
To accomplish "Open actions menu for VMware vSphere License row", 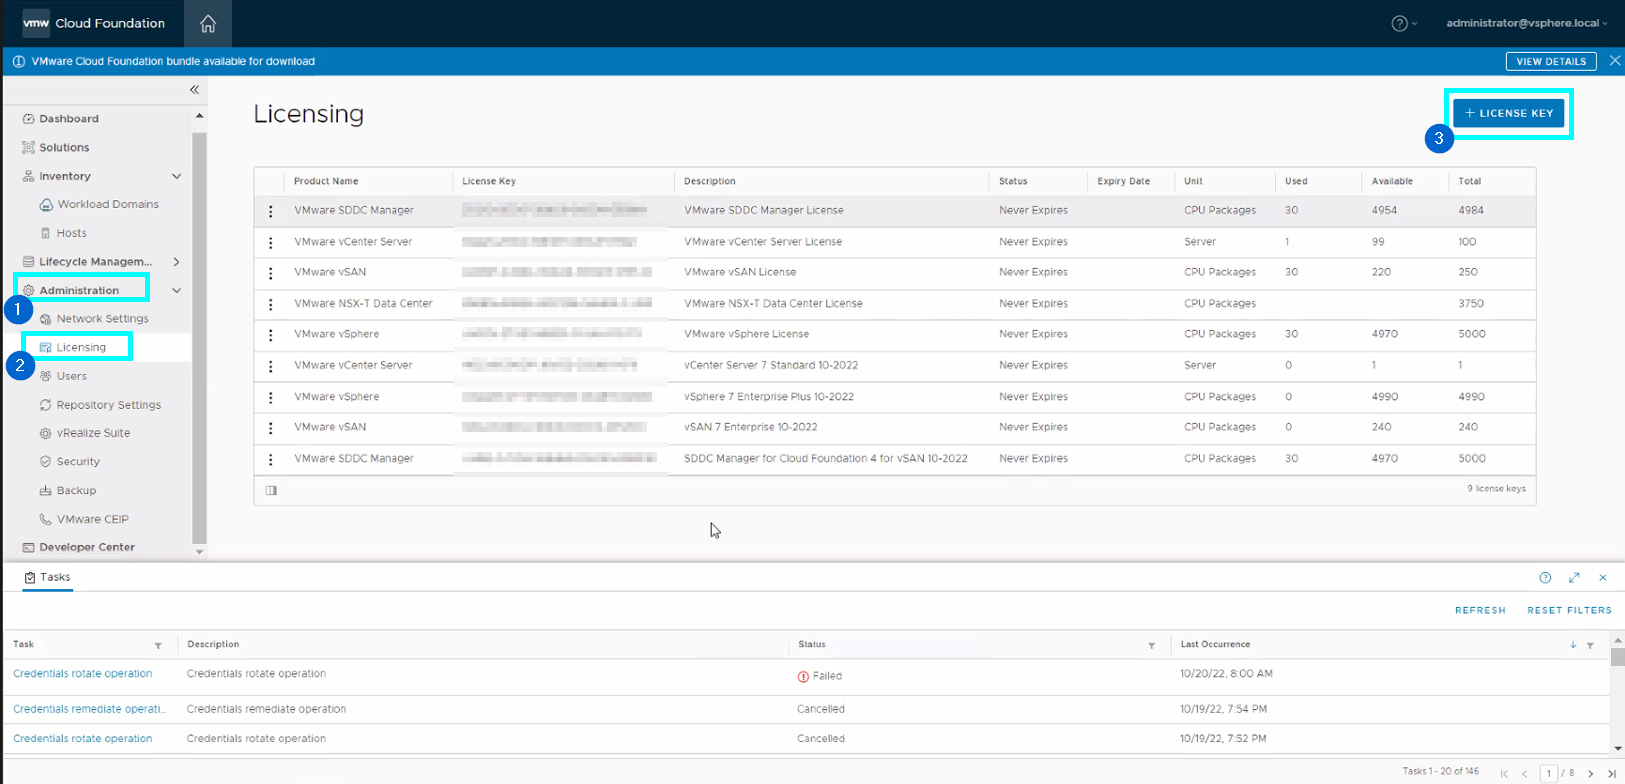I will [270, 334].
